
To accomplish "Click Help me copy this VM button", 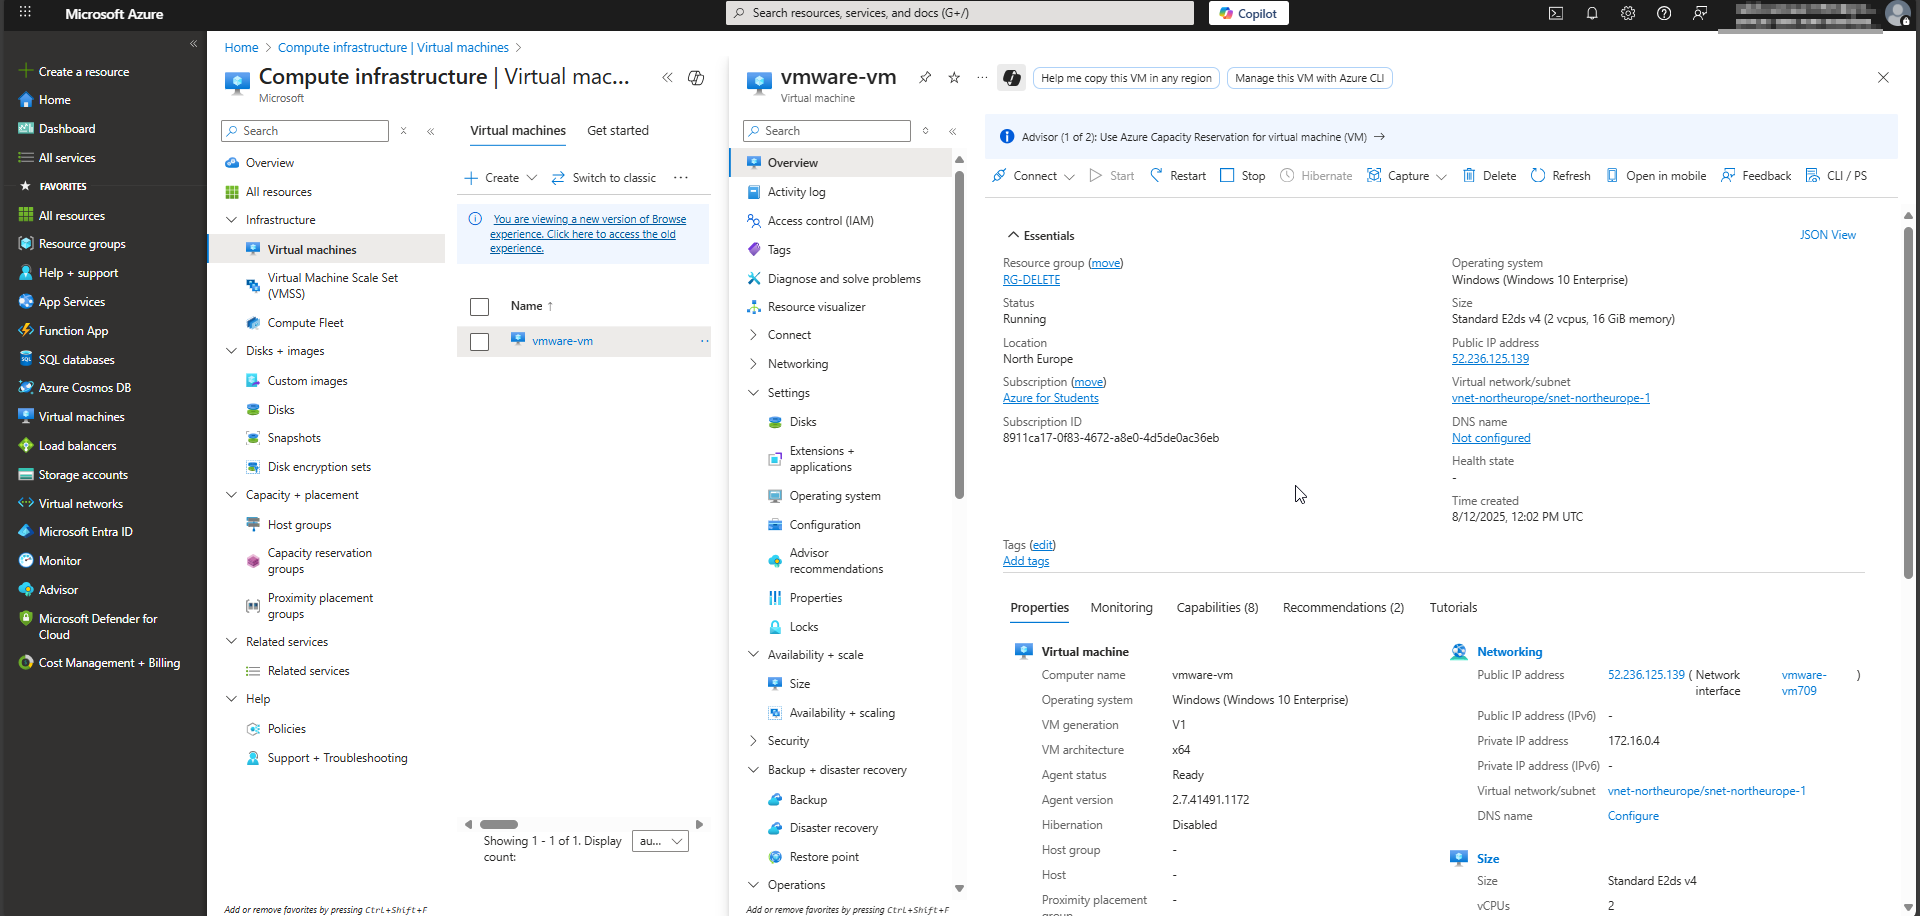I will coord(1126,78).
